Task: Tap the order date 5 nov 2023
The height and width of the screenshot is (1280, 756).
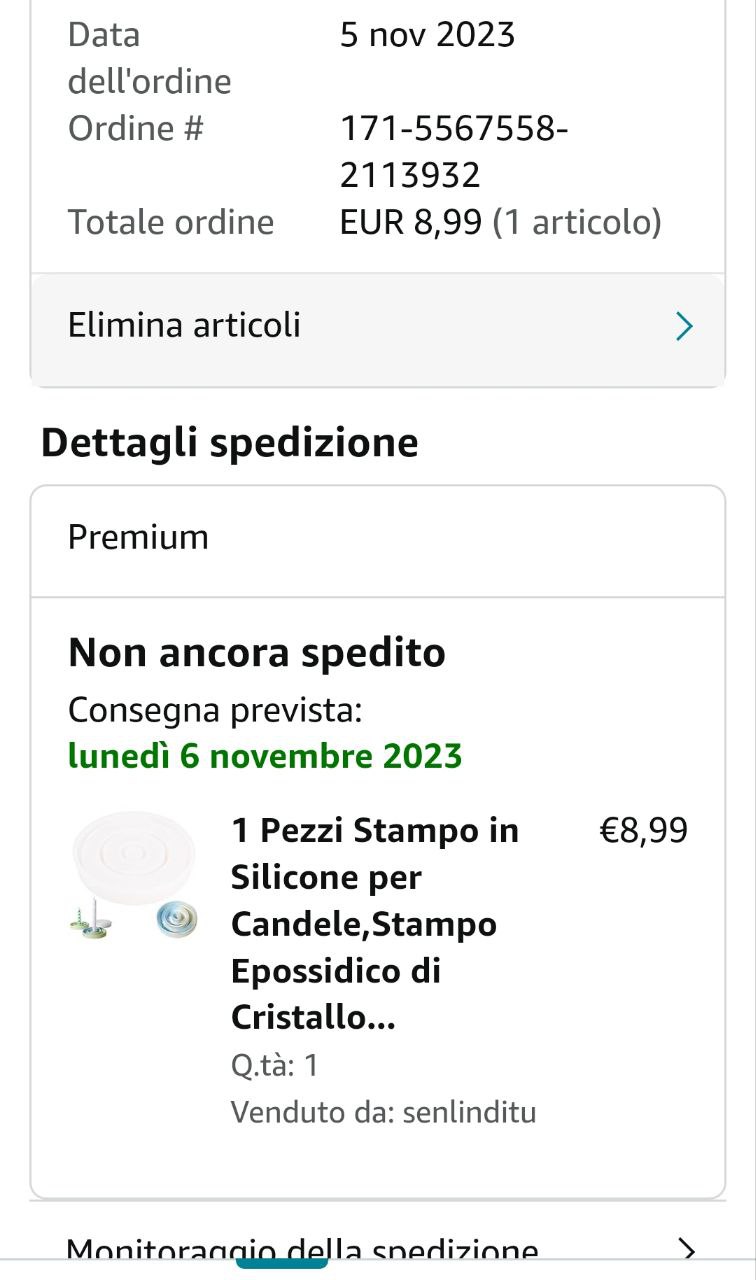Action: 427,36
